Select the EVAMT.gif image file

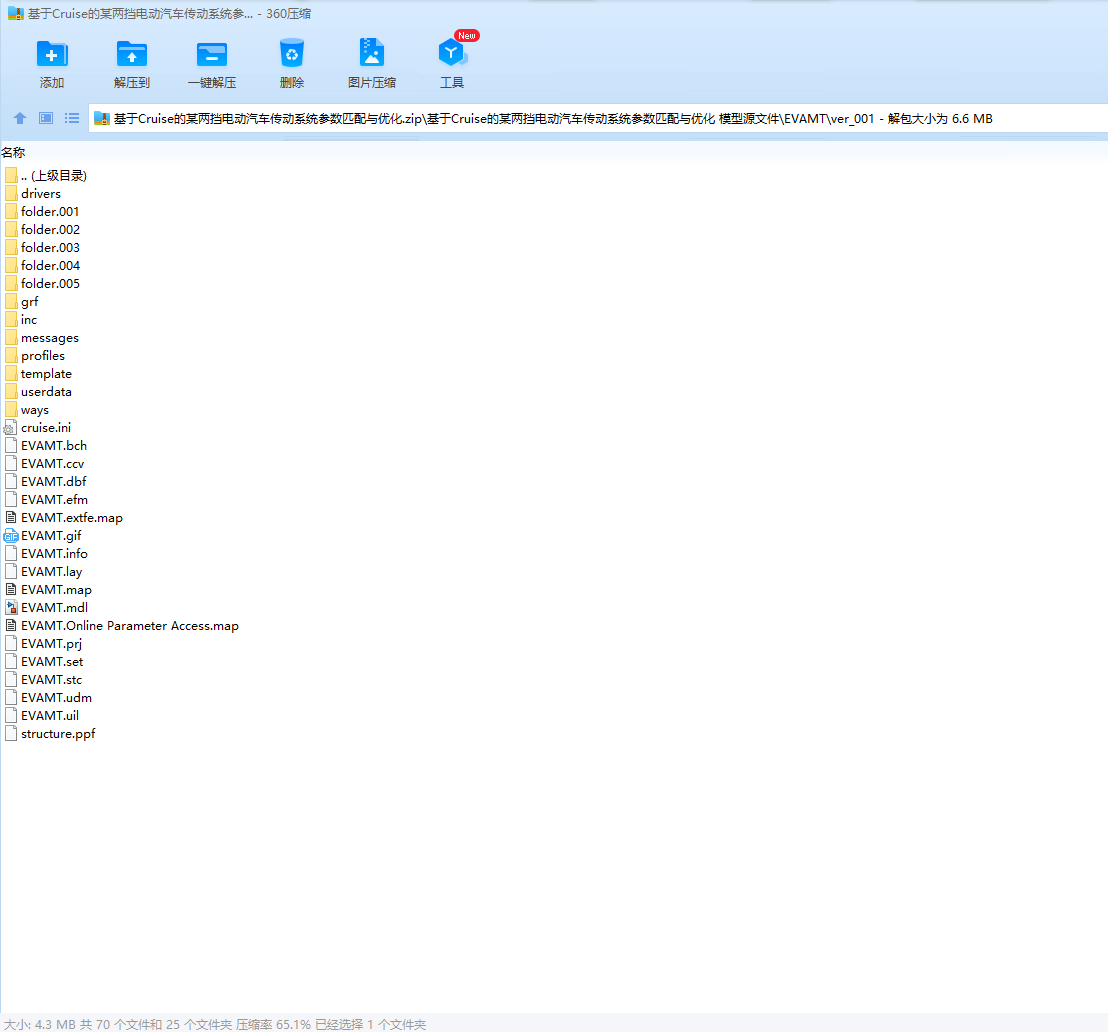tap(43, 536)
